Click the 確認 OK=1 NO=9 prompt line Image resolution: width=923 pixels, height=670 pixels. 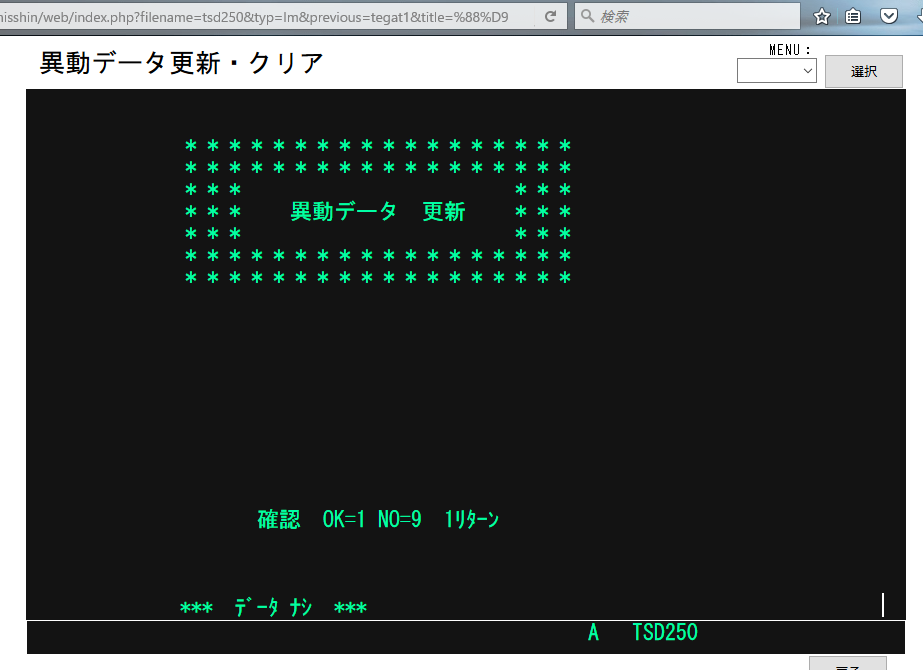378,519
